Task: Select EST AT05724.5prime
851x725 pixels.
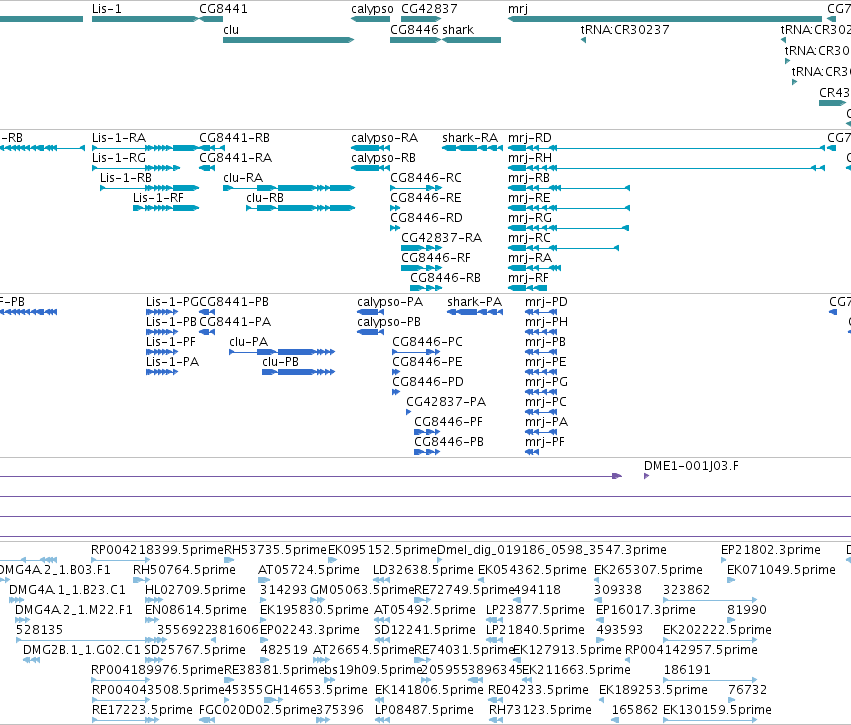Action: 309,570
